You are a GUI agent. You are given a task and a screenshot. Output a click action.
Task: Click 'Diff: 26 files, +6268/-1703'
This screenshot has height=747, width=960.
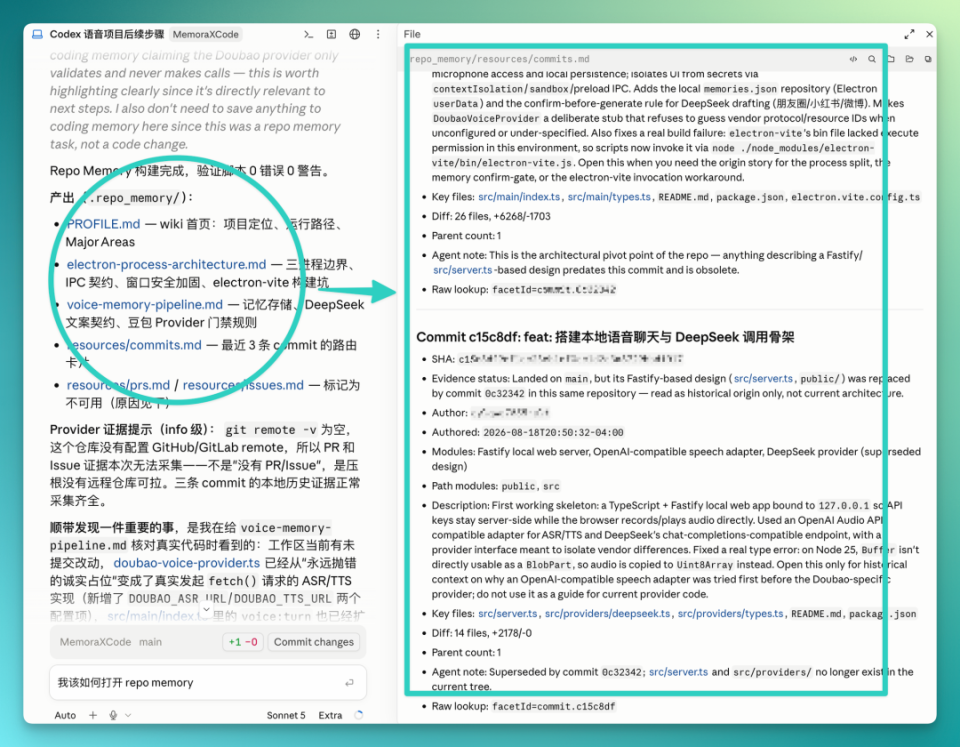491,216
